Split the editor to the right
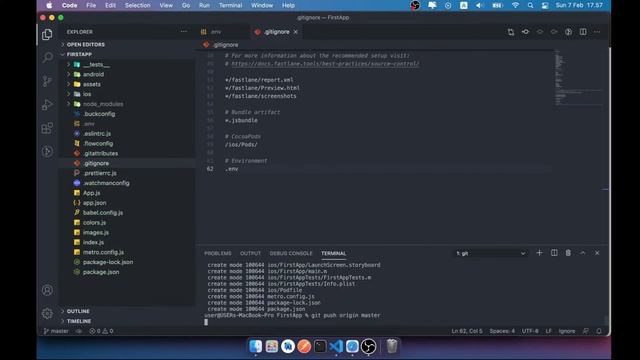This screenshot has height=360, width=640. coord(583,32)
